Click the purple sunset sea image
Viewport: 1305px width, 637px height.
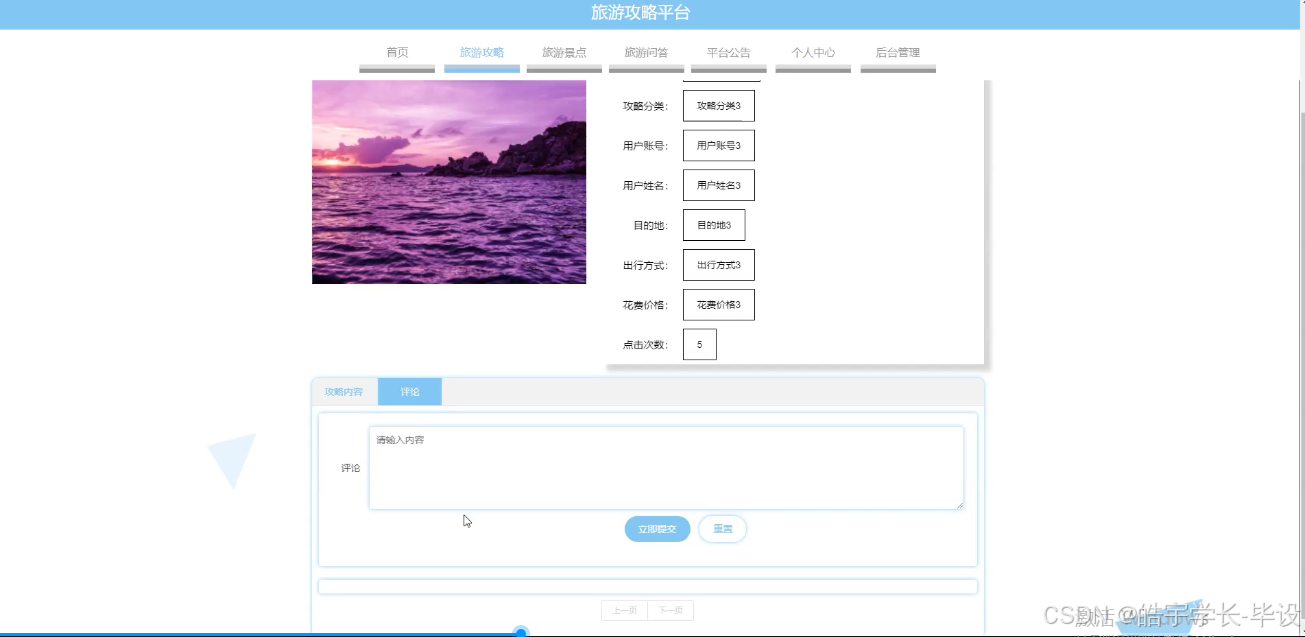[x=449, y=182]
